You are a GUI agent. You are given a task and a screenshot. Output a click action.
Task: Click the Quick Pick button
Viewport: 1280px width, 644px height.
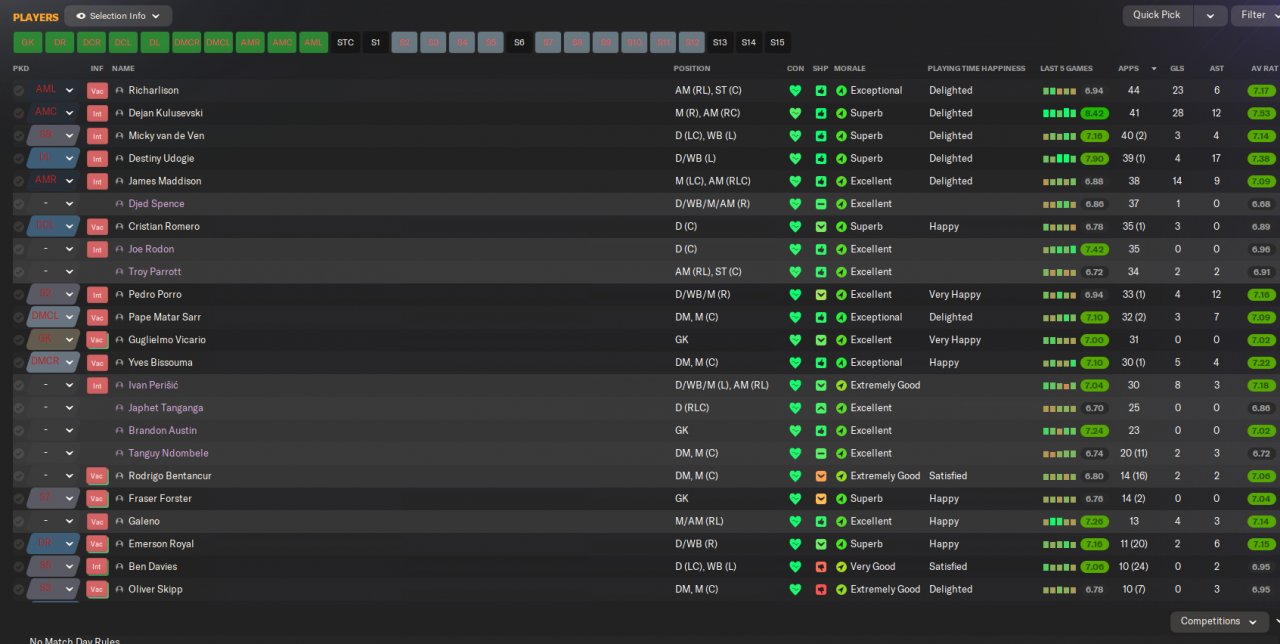(x=1158, y=16)
